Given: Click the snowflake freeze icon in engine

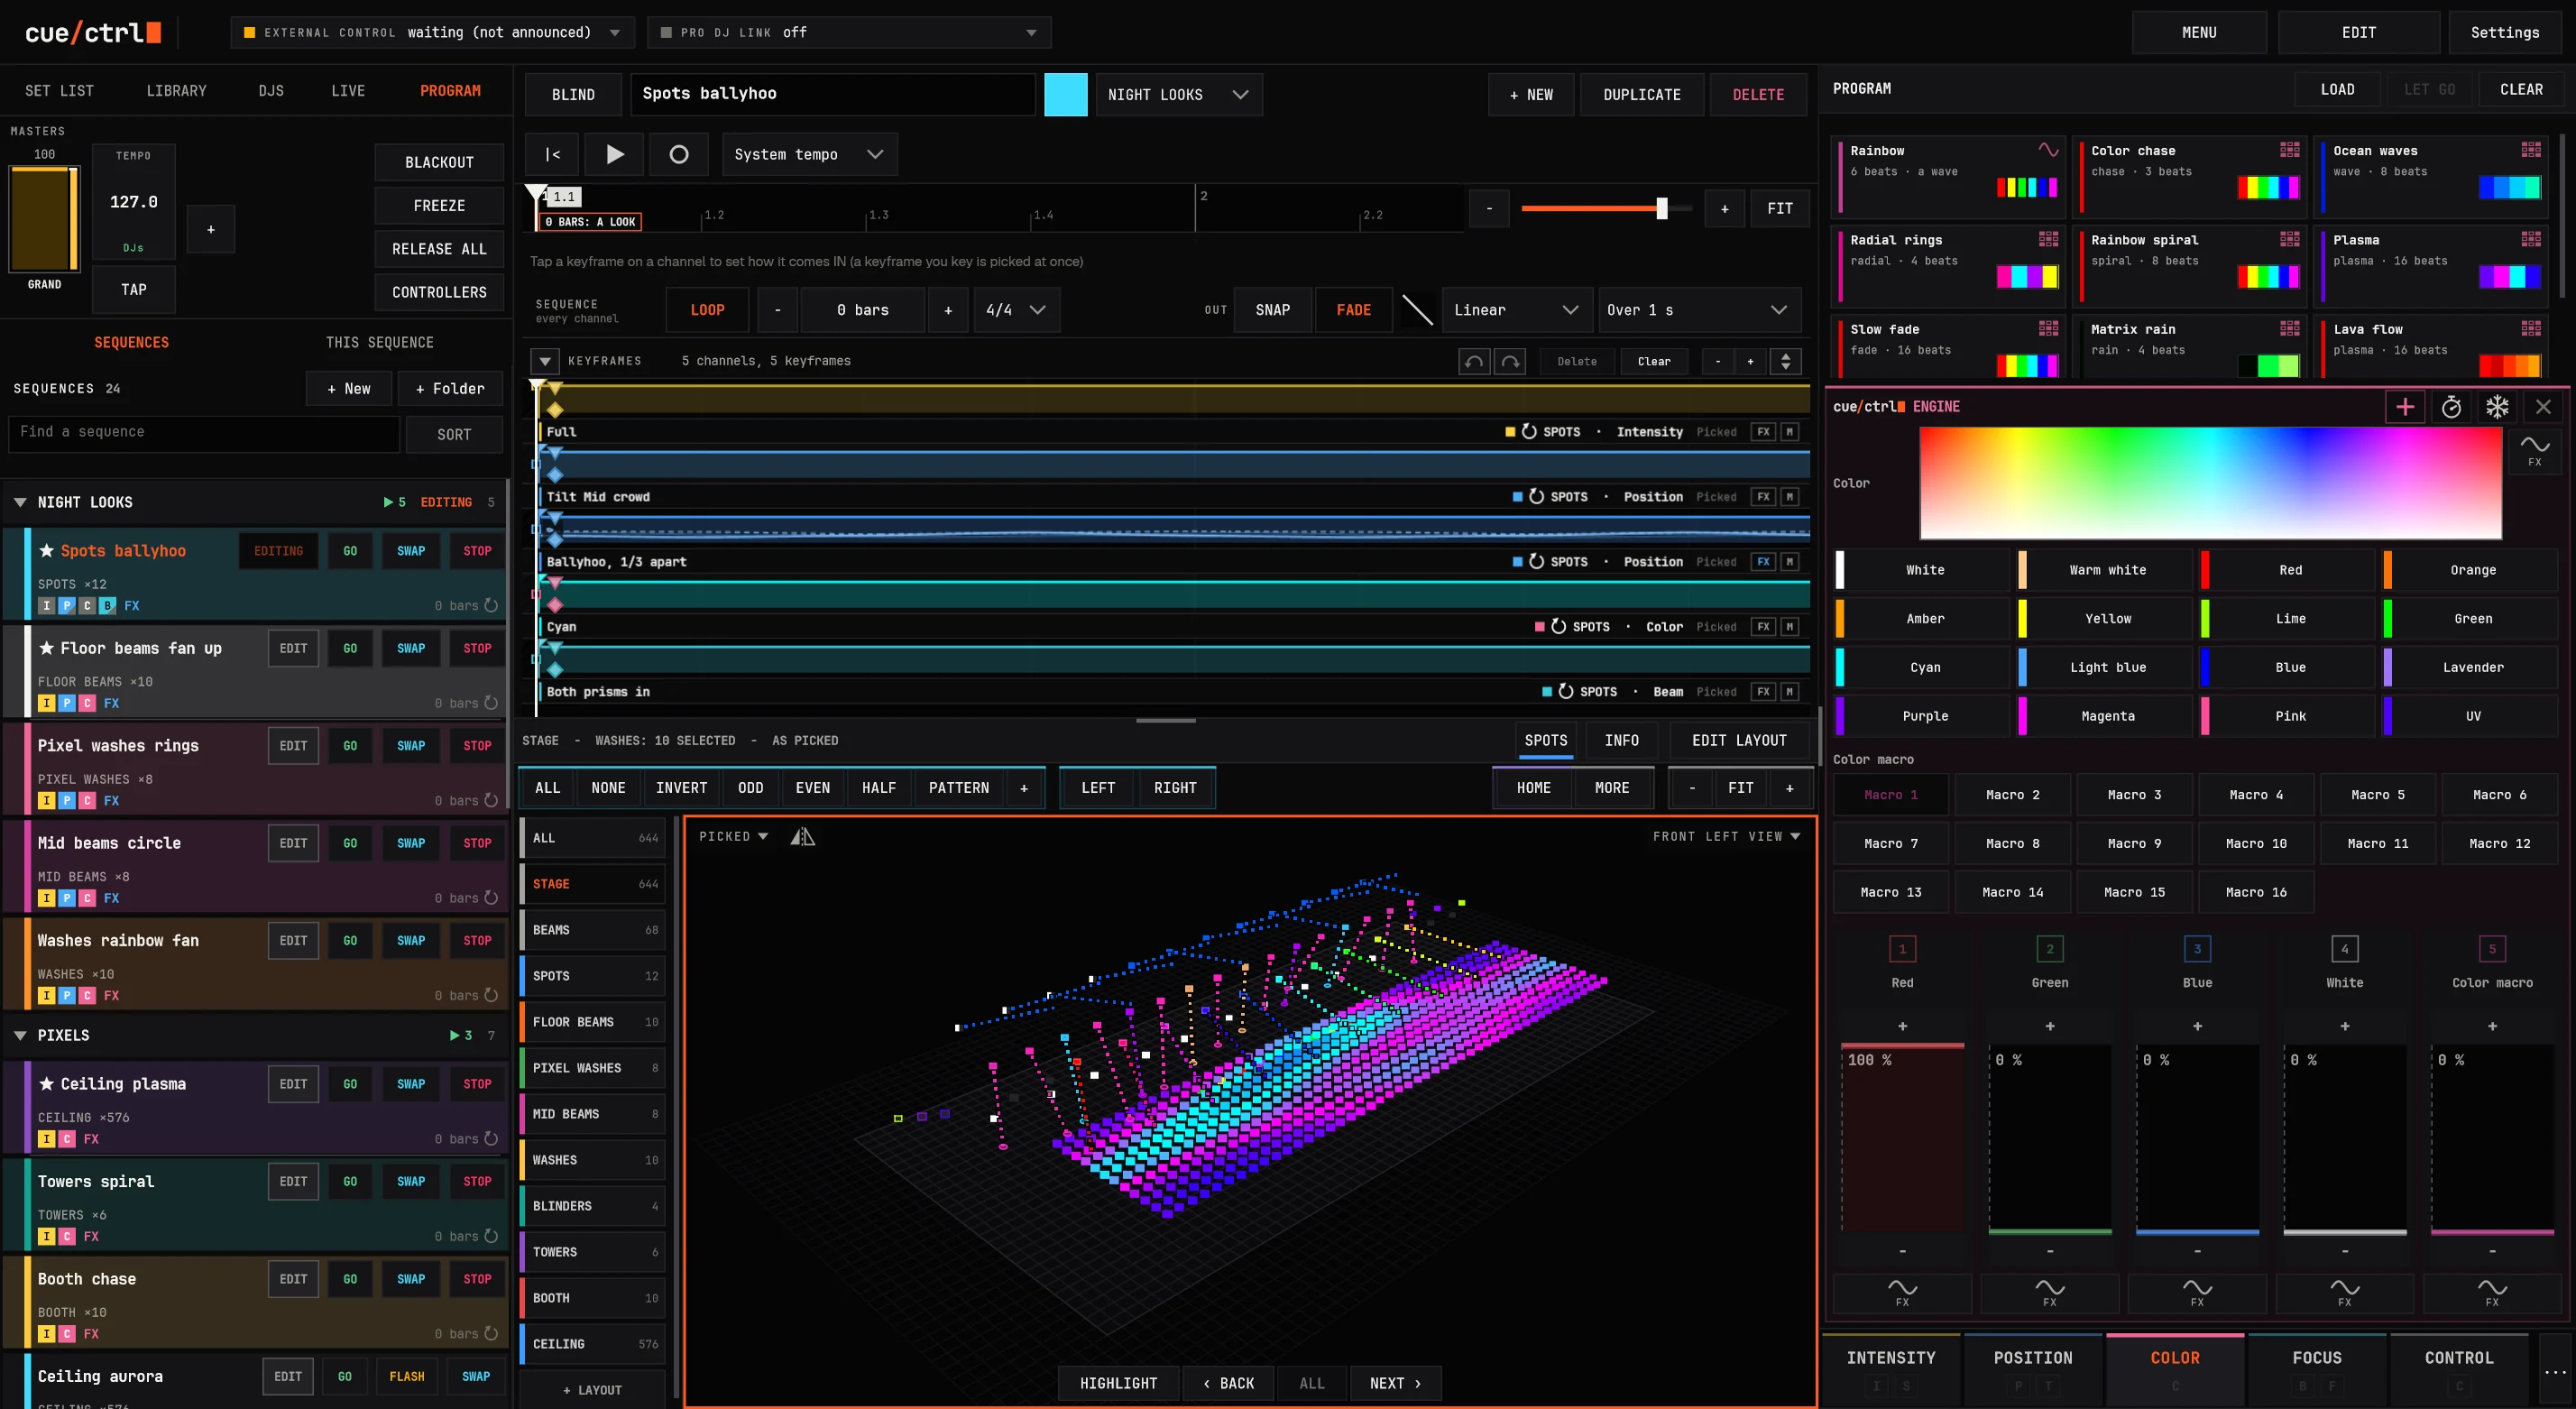Looking at the screenshot, I should (2497, 407).
